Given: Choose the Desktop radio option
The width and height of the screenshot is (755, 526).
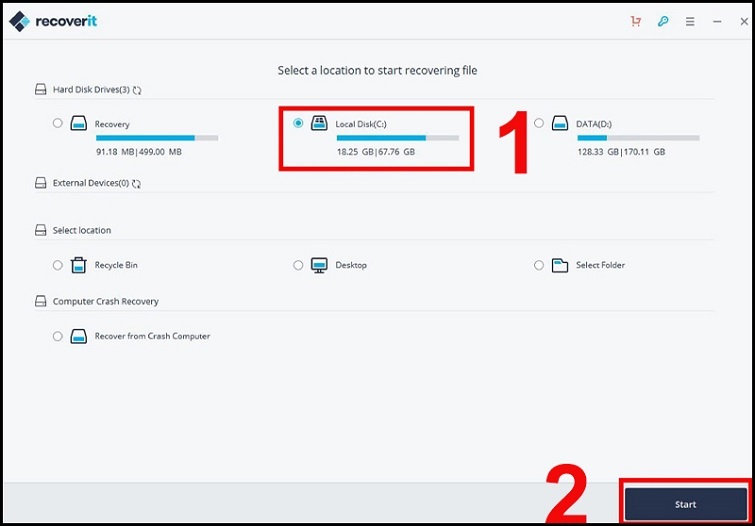Looking at the screenshot, I should [x=298, y=265].
